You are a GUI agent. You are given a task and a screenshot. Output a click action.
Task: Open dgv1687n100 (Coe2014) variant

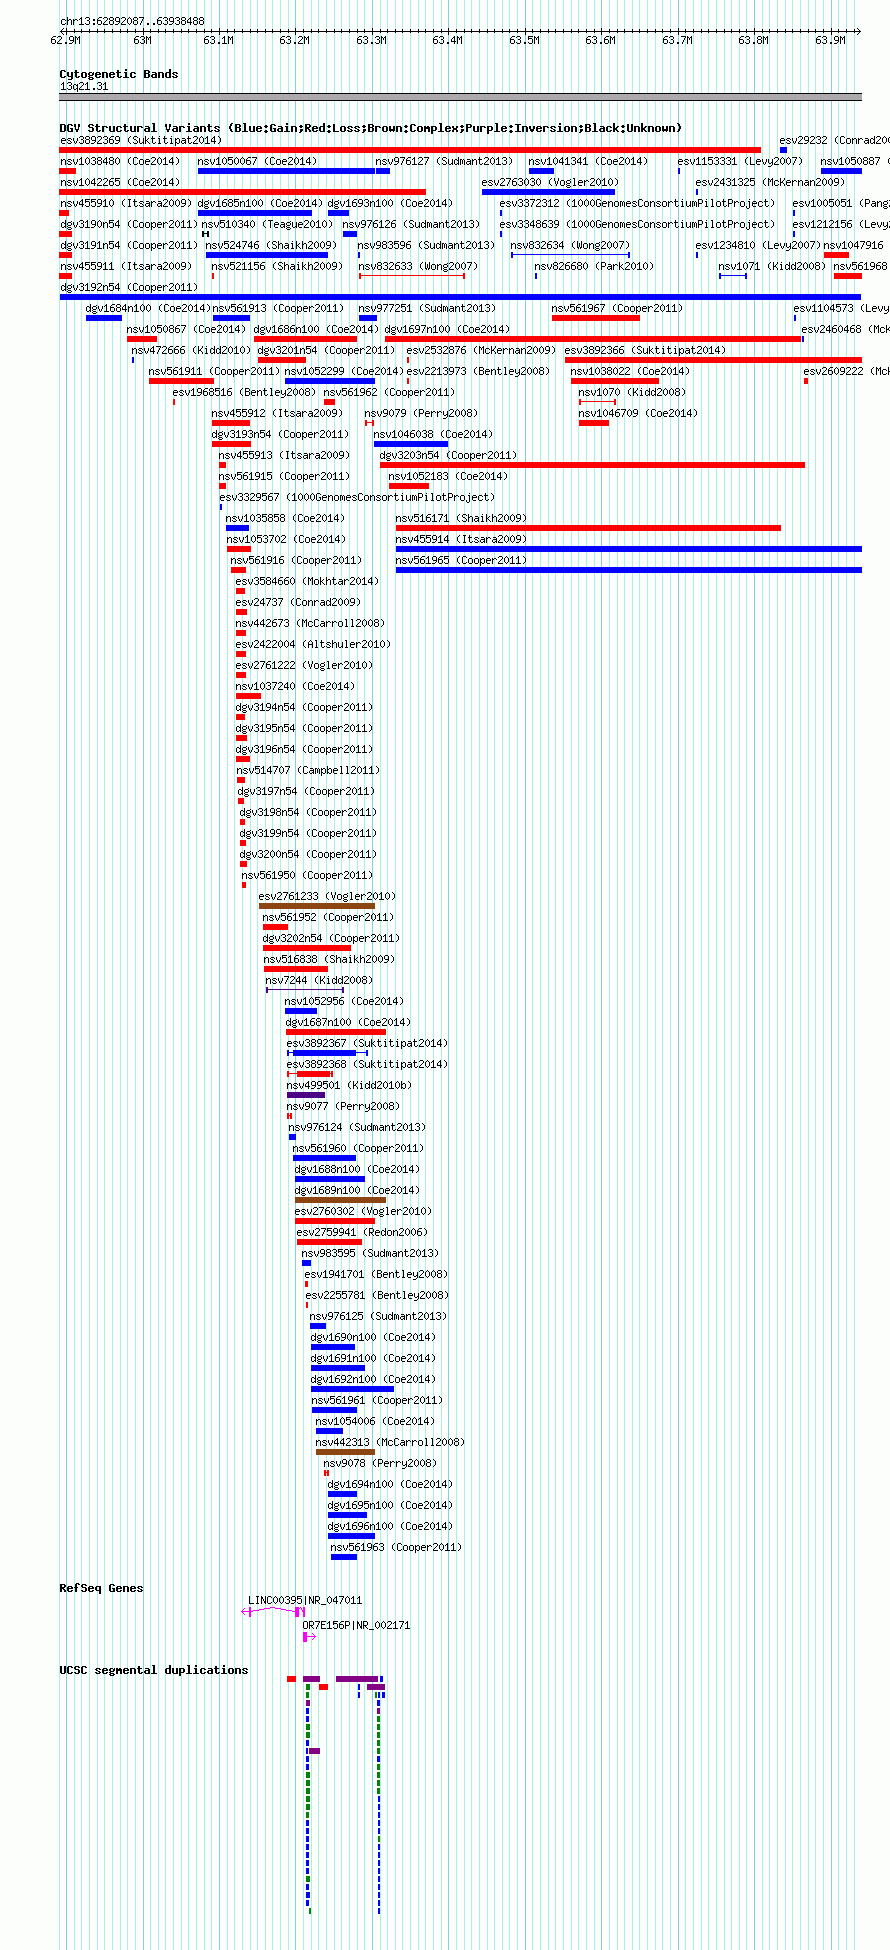[336, 1032]
